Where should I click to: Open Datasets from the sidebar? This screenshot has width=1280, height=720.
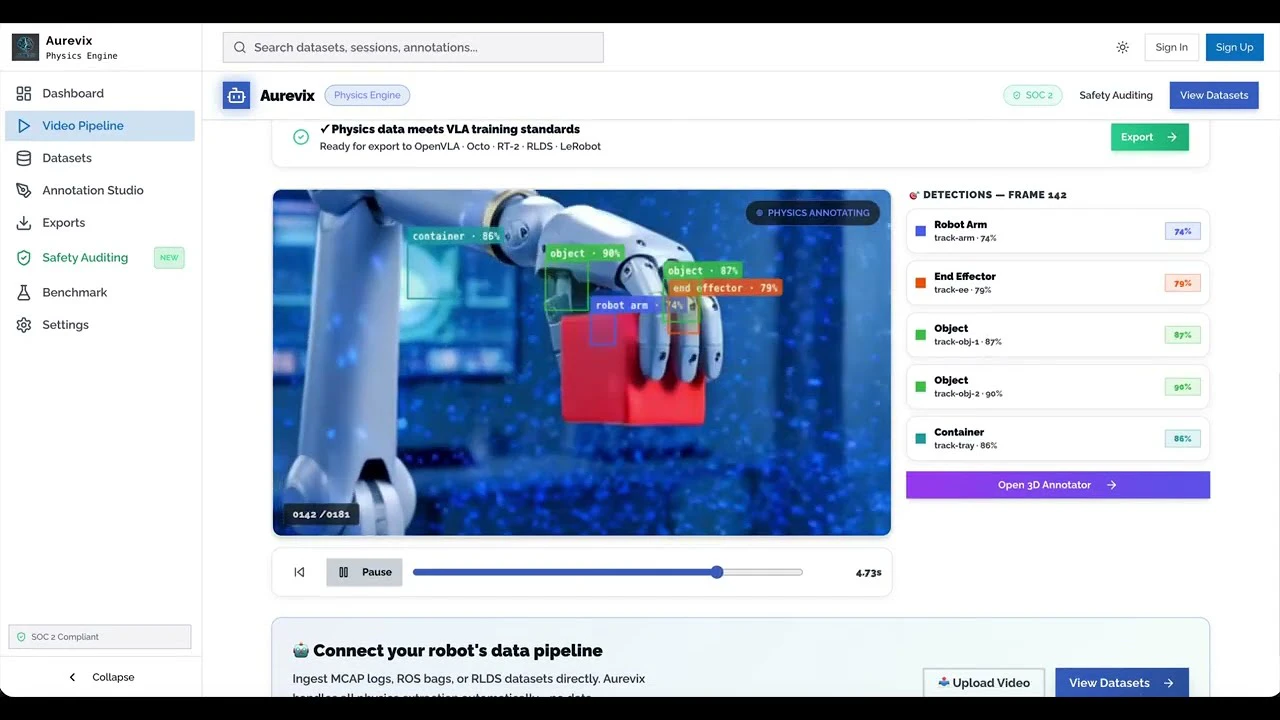[x=100, y=158]
